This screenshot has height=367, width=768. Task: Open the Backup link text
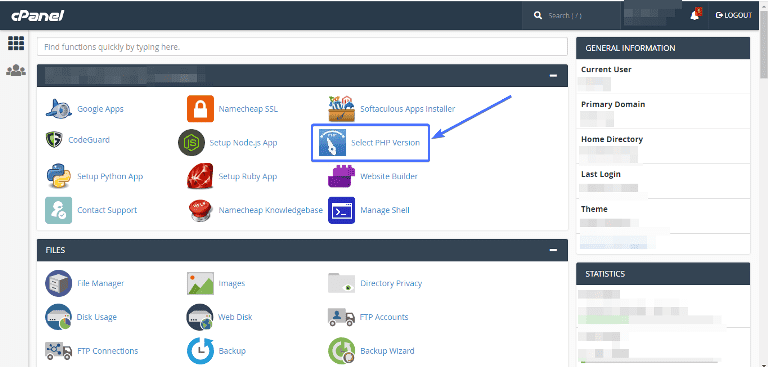point(232,351)
